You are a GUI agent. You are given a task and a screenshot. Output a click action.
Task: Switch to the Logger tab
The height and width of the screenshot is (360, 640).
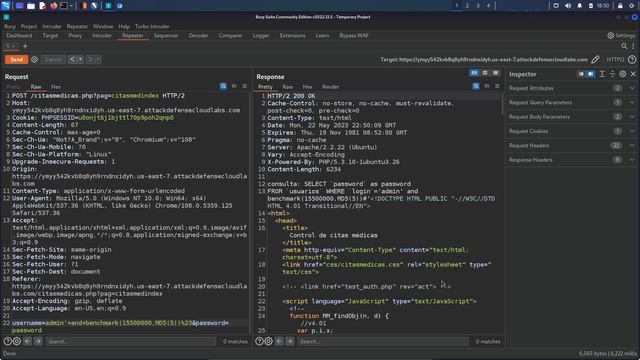coord(261,36)
